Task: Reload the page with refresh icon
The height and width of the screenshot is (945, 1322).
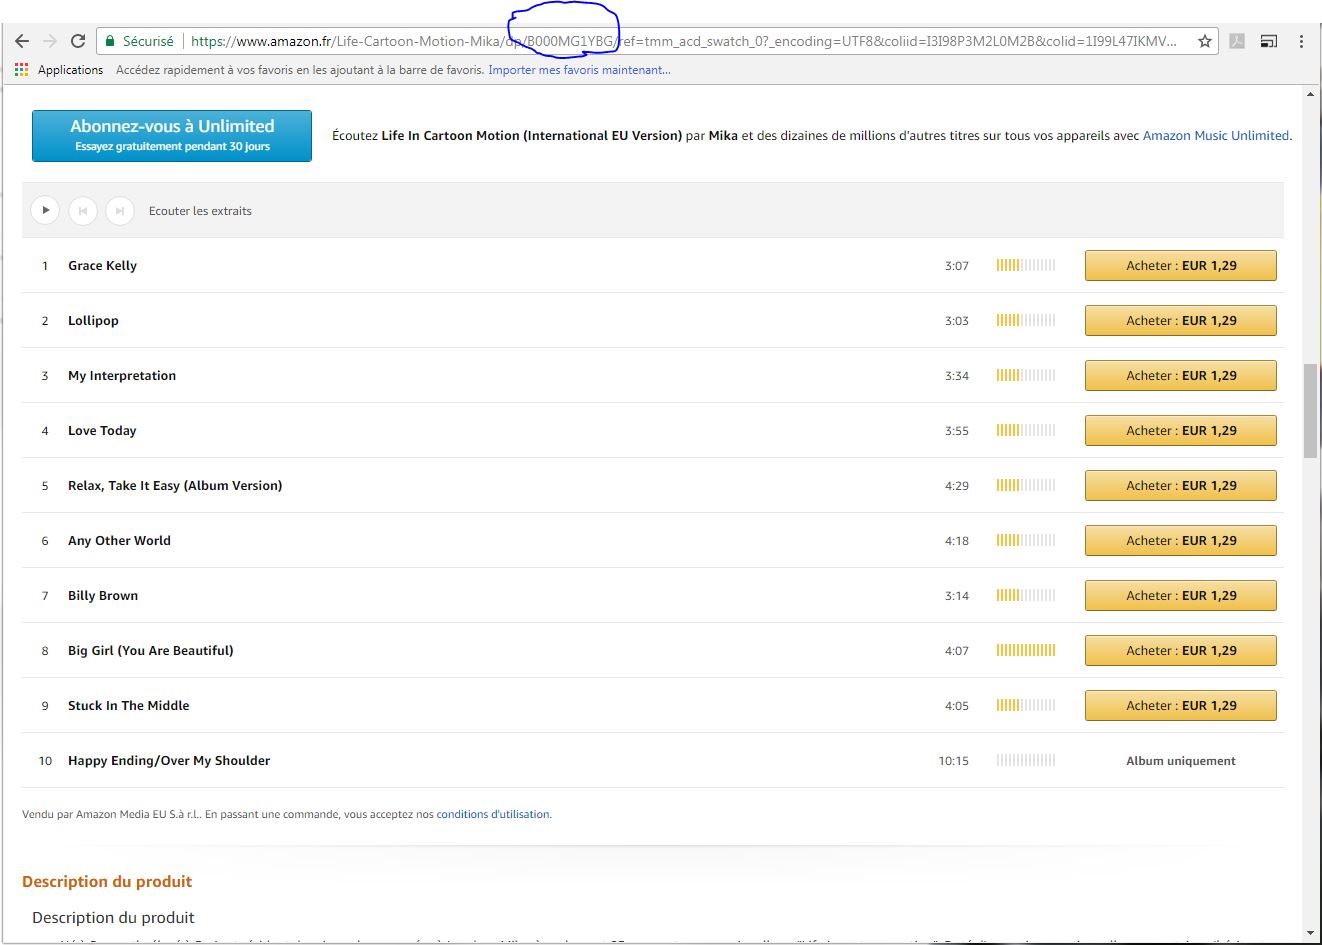Action: 78,41
